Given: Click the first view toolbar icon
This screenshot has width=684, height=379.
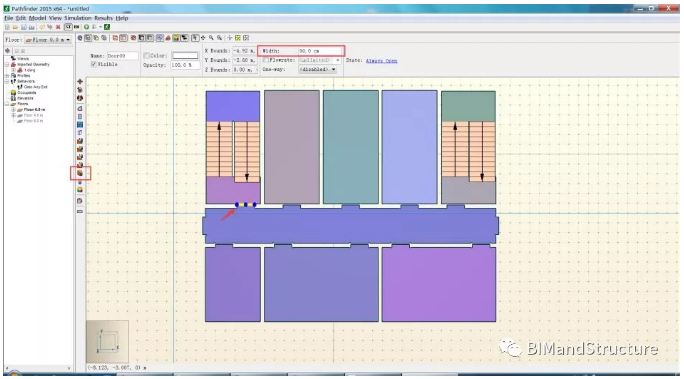Looking at the screenshot, I should tap(80, 38).
